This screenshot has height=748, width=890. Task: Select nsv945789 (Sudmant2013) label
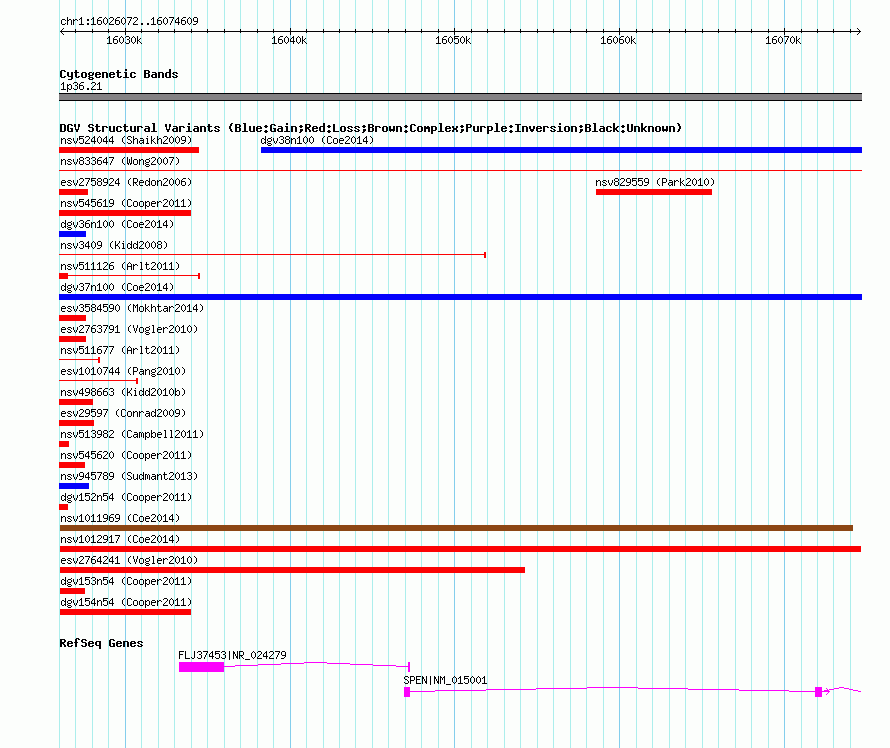click(129, 476)
